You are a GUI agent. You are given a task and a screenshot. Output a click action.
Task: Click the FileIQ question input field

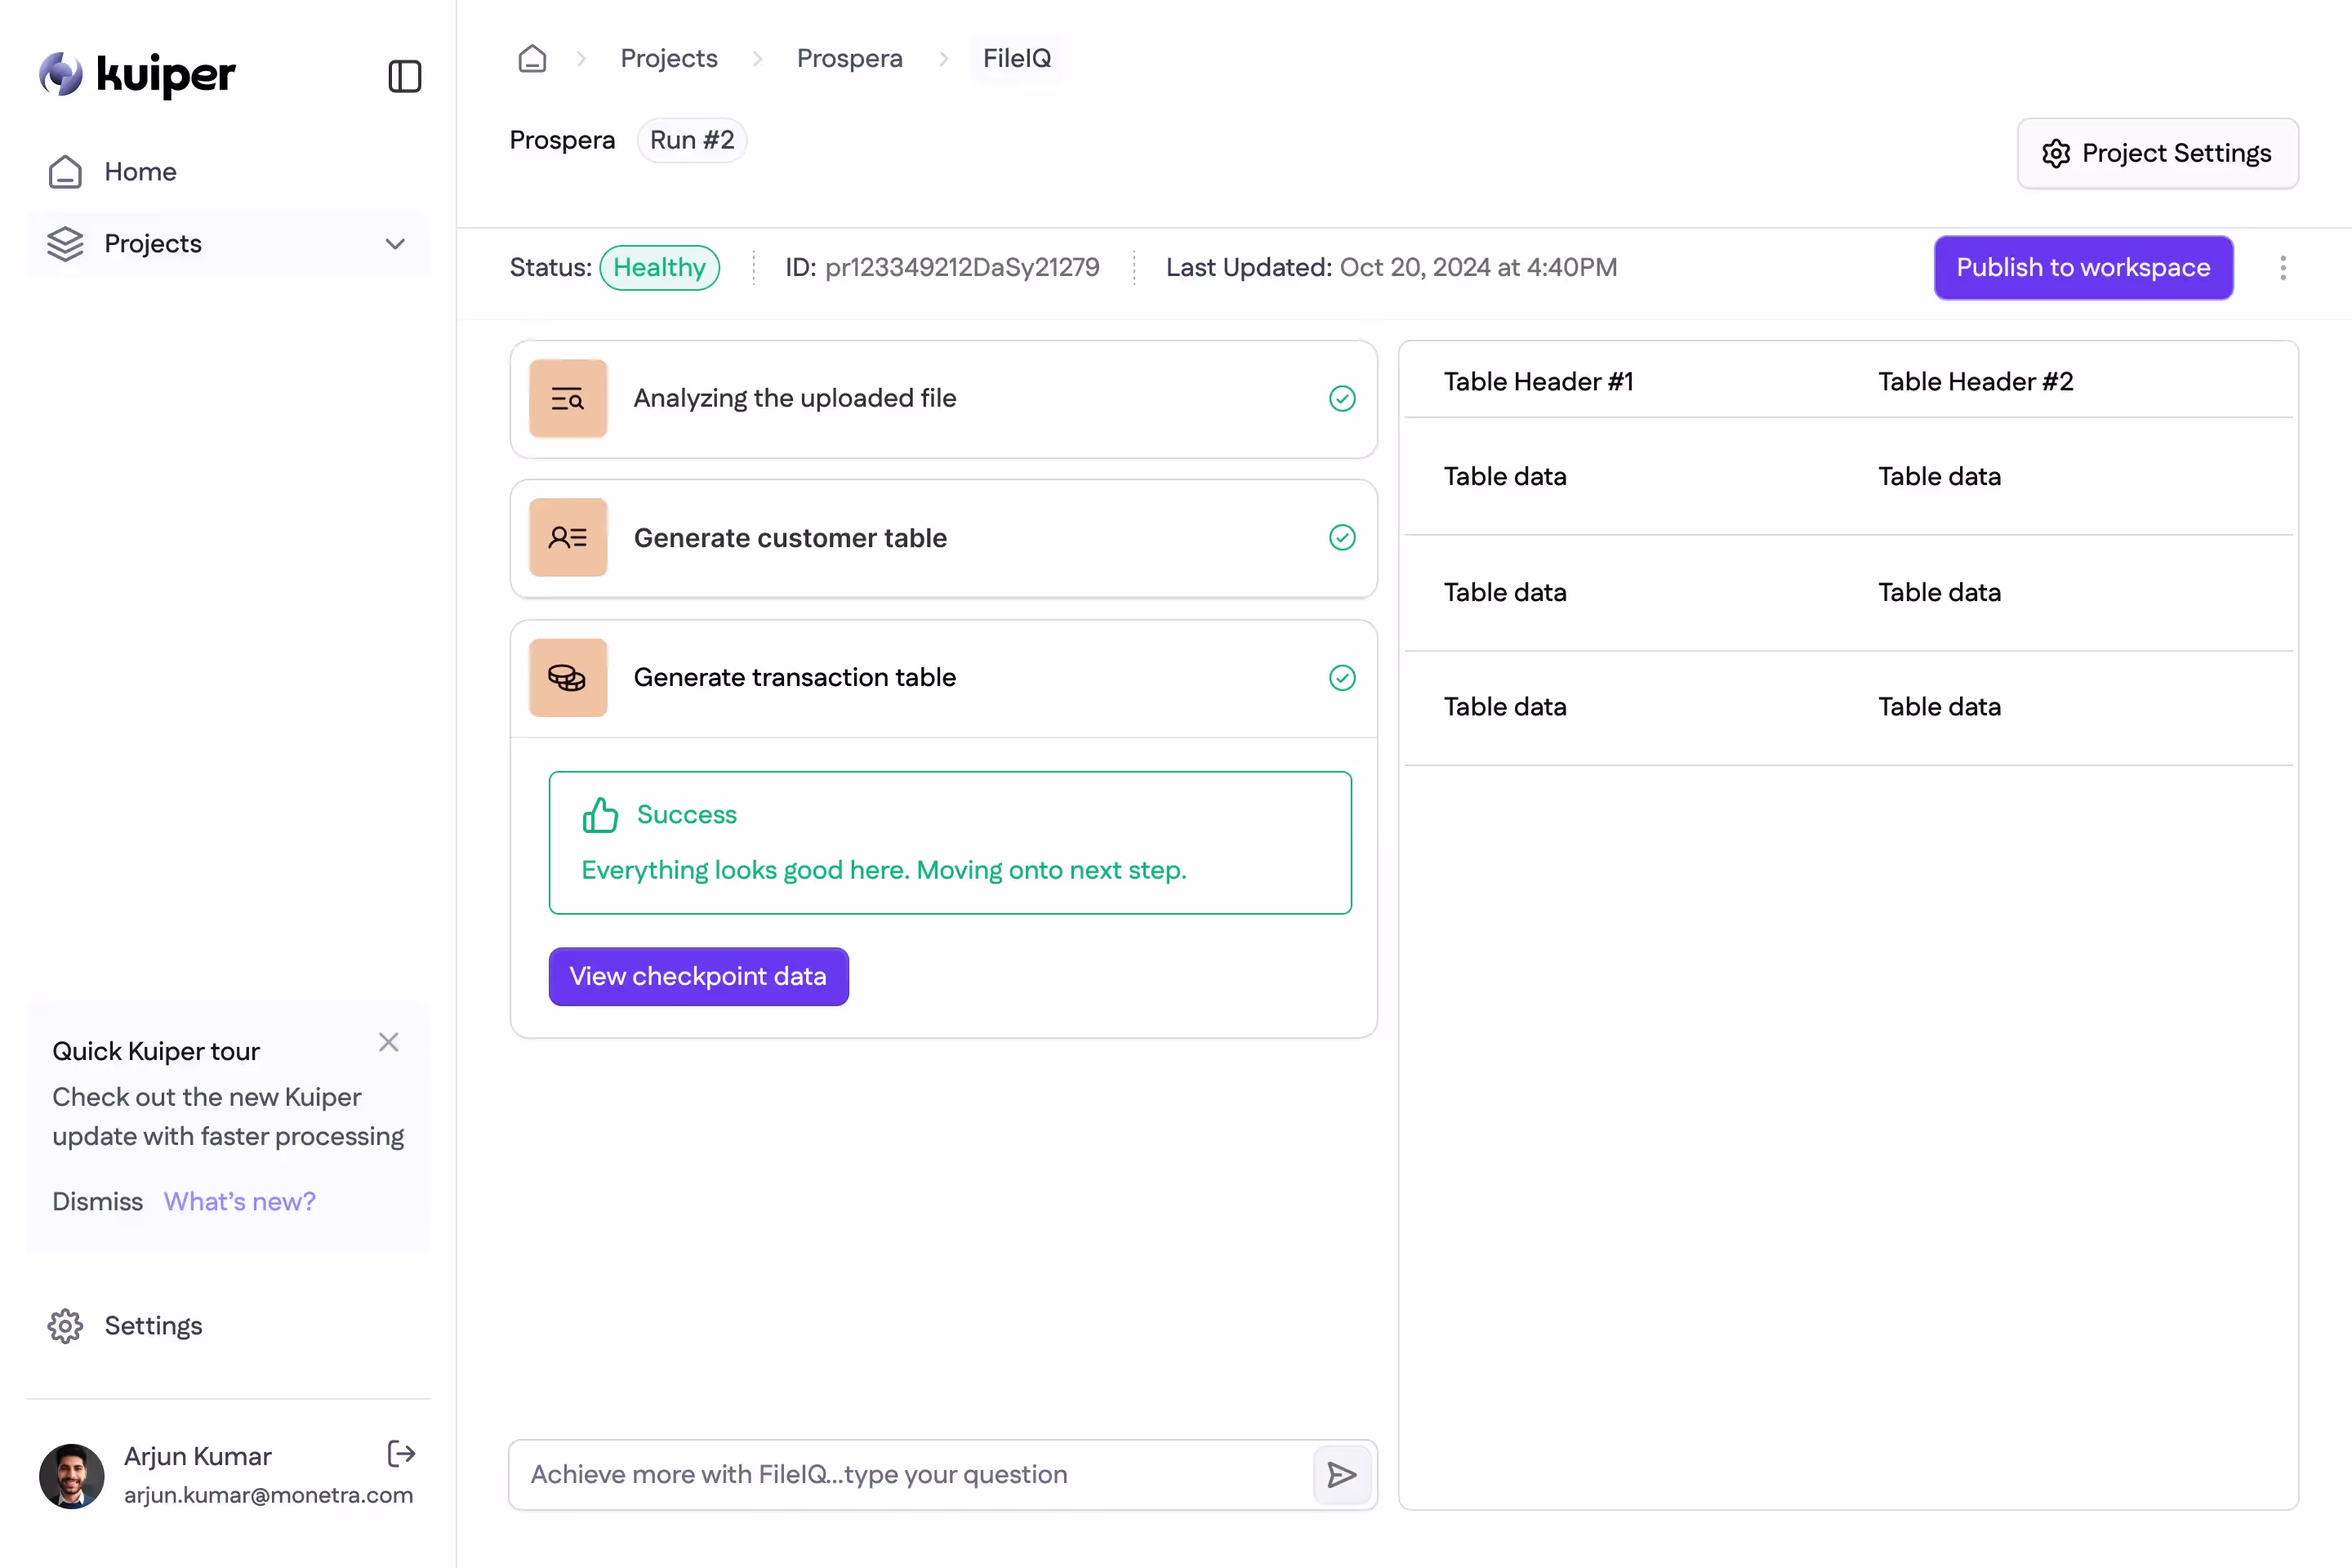point(910,1474)
